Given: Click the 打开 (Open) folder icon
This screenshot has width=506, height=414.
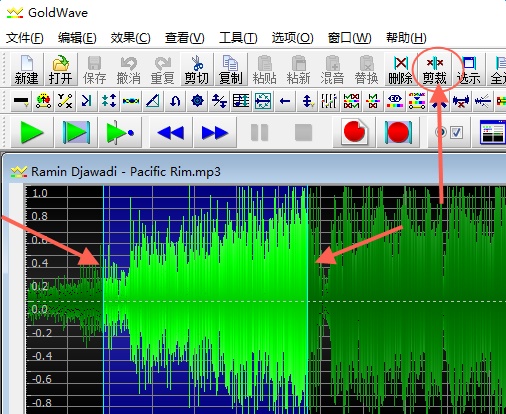Looking at the screenshot, I should (60, 69).
